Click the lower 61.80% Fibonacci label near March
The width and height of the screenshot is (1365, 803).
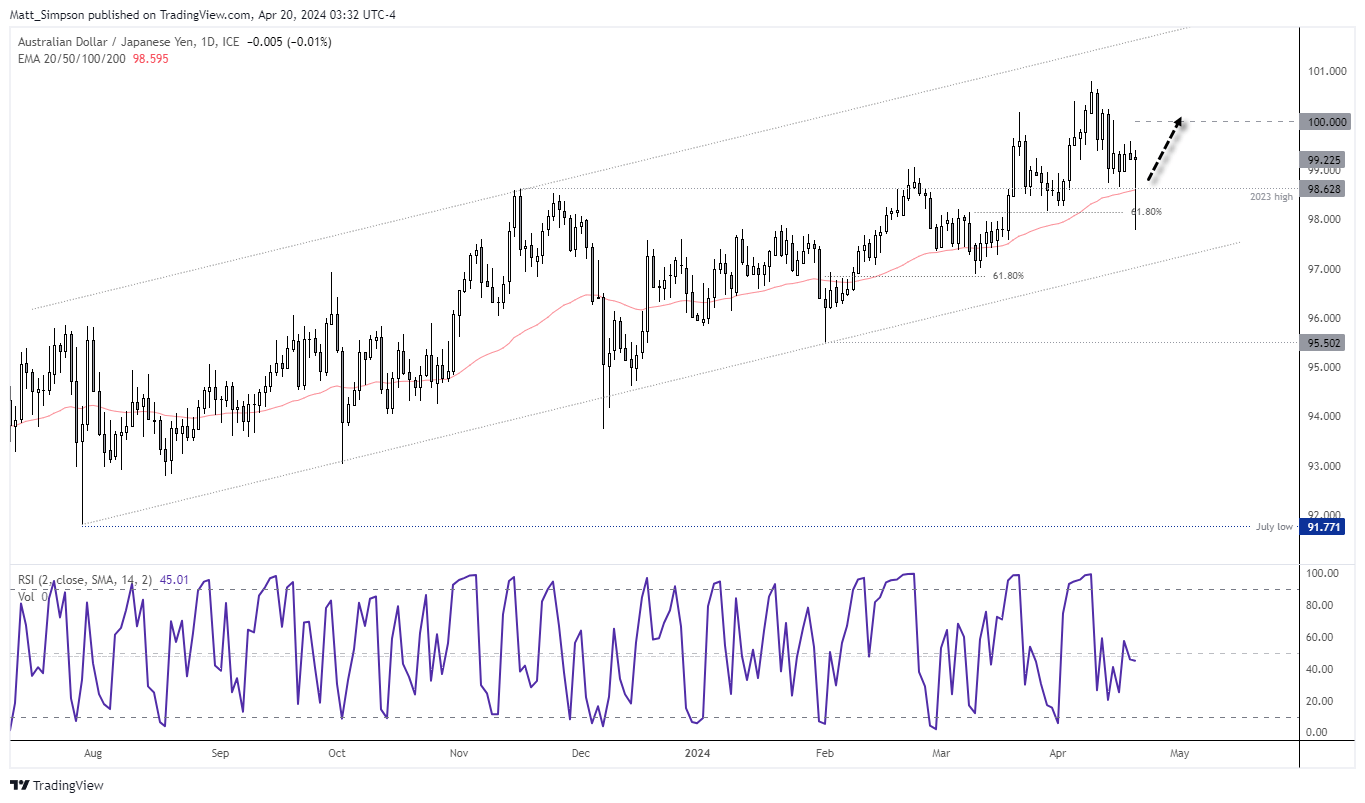(1008, 275)
